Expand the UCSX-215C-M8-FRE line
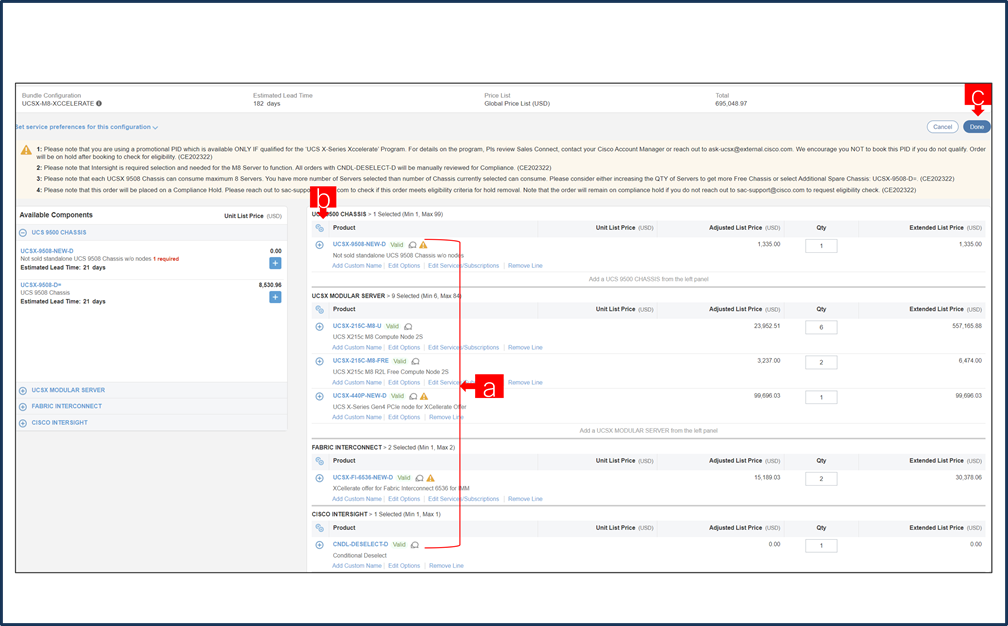Image resolution: width=1008 pixels, height=626 pixels. [320, 361]
